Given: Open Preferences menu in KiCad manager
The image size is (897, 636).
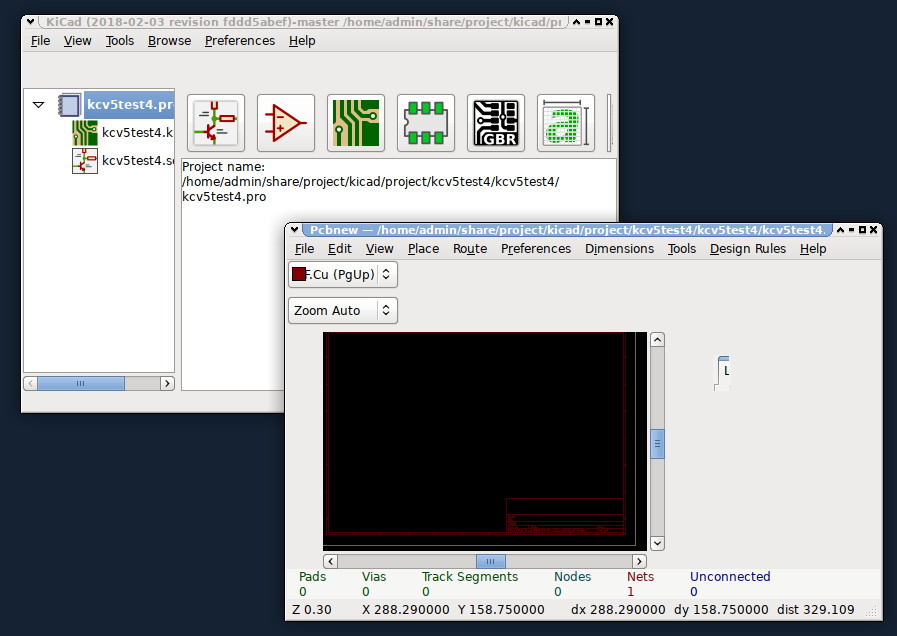Looking at the screenshot, I should point(239,41).
